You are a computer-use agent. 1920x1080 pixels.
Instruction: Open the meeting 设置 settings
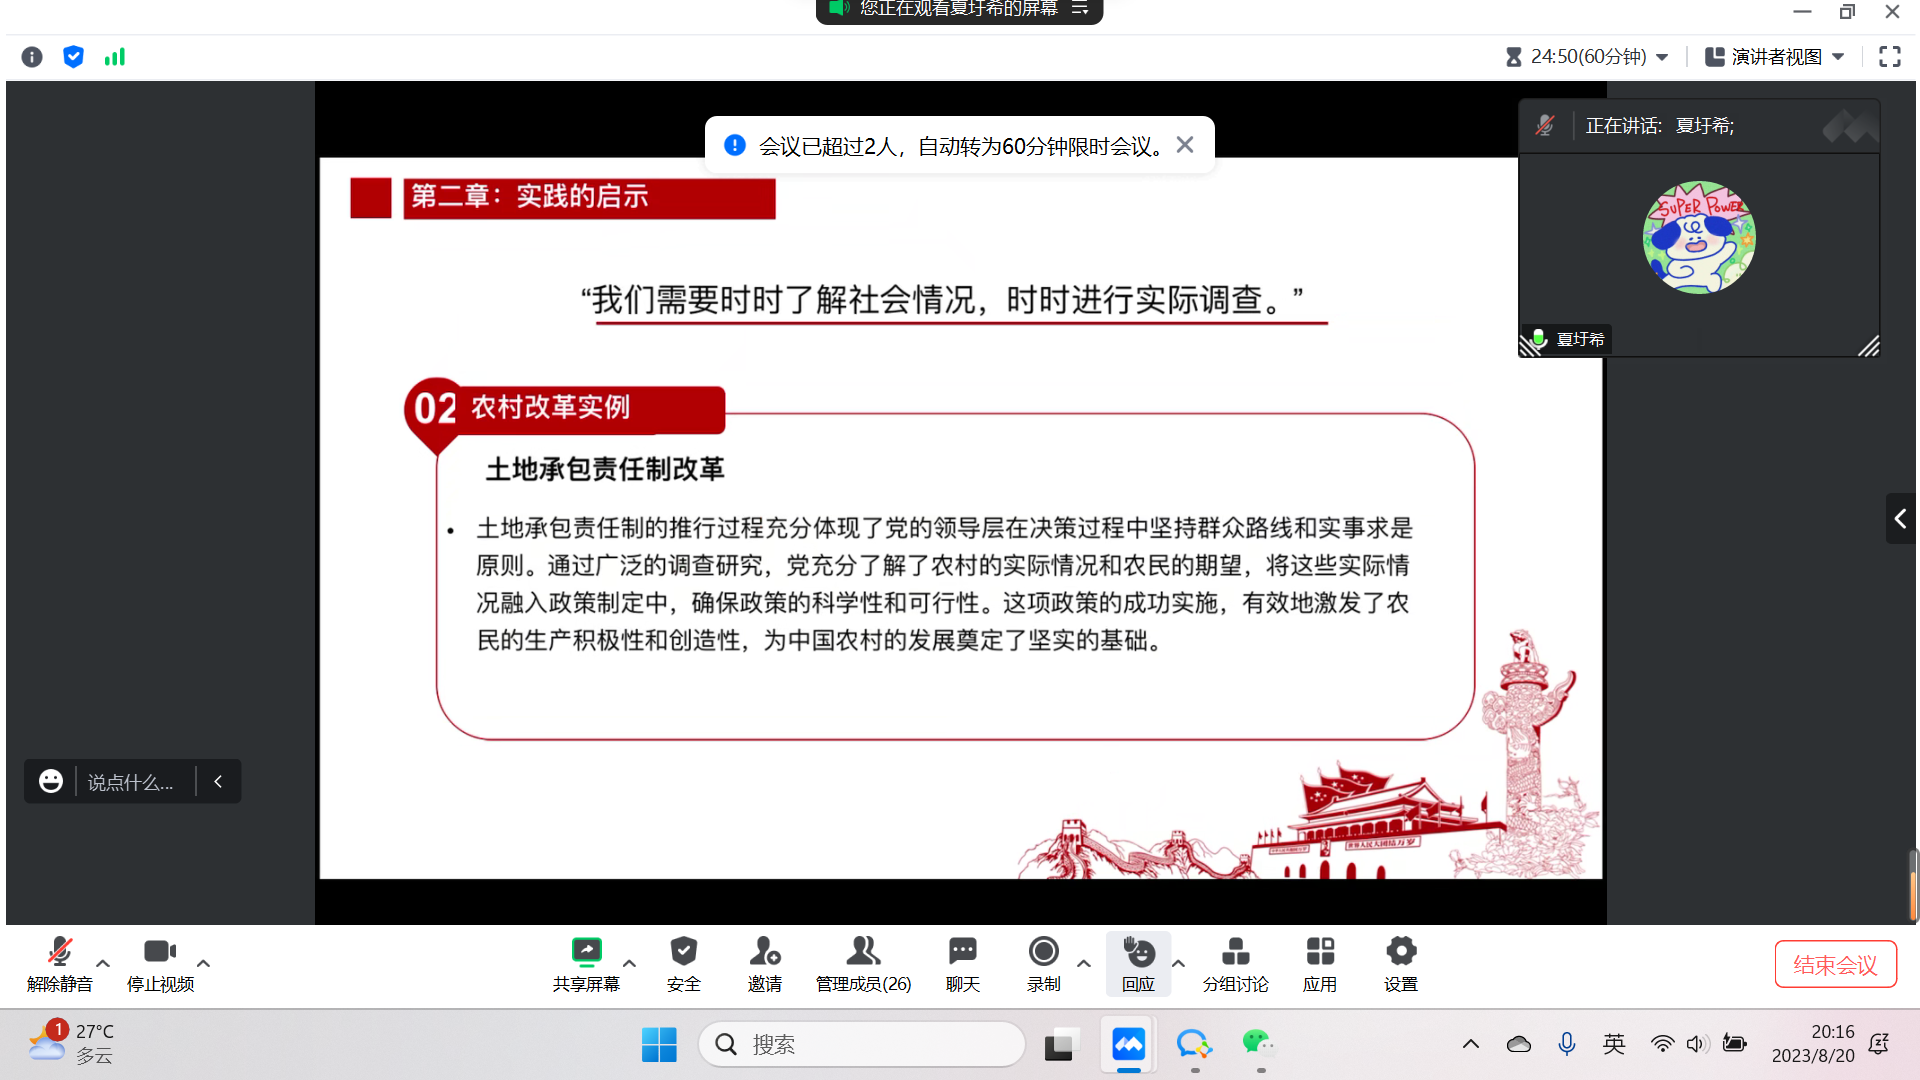(x=1400, y=963)
